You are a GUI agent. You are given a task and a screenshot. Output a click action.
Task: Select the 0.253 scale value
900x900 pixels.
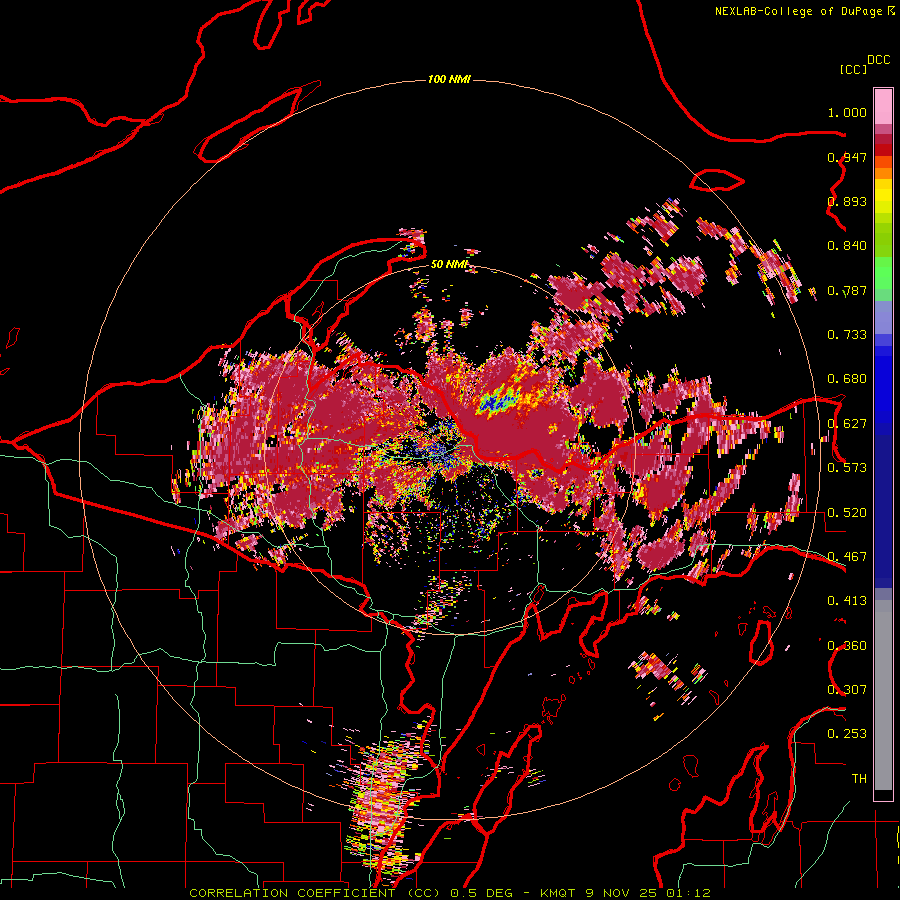tap(847, 734)
